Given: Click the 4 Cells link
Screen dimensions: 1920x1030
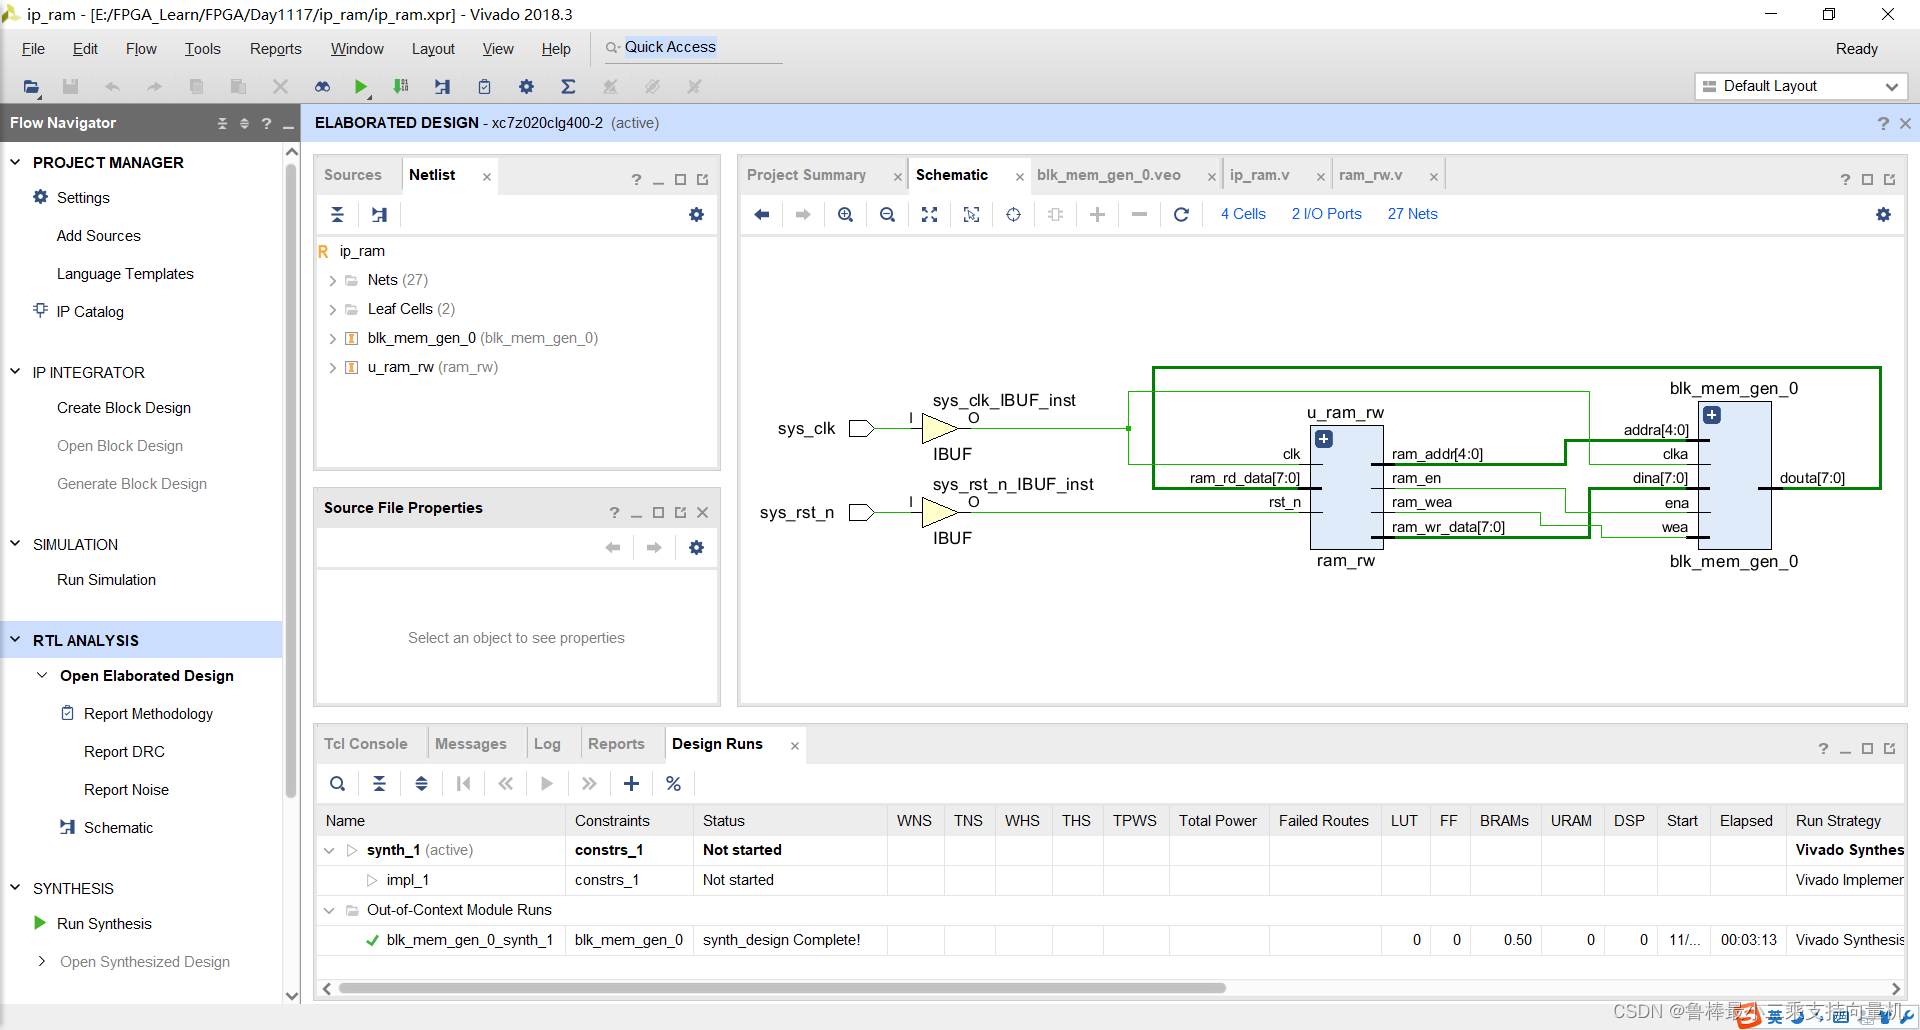Looking at the screenshot, I should click(x=1243, y=214).
